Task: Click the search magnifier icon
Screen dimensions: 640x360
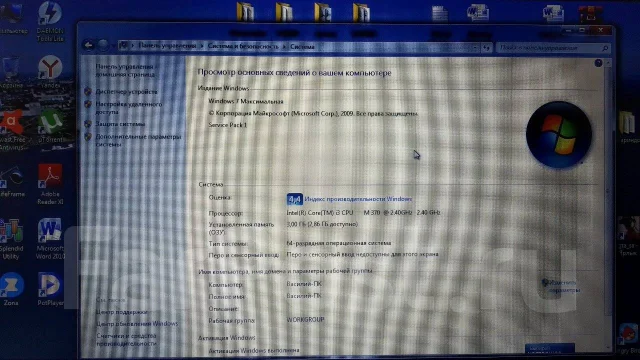Action: [x=605, y=48]
